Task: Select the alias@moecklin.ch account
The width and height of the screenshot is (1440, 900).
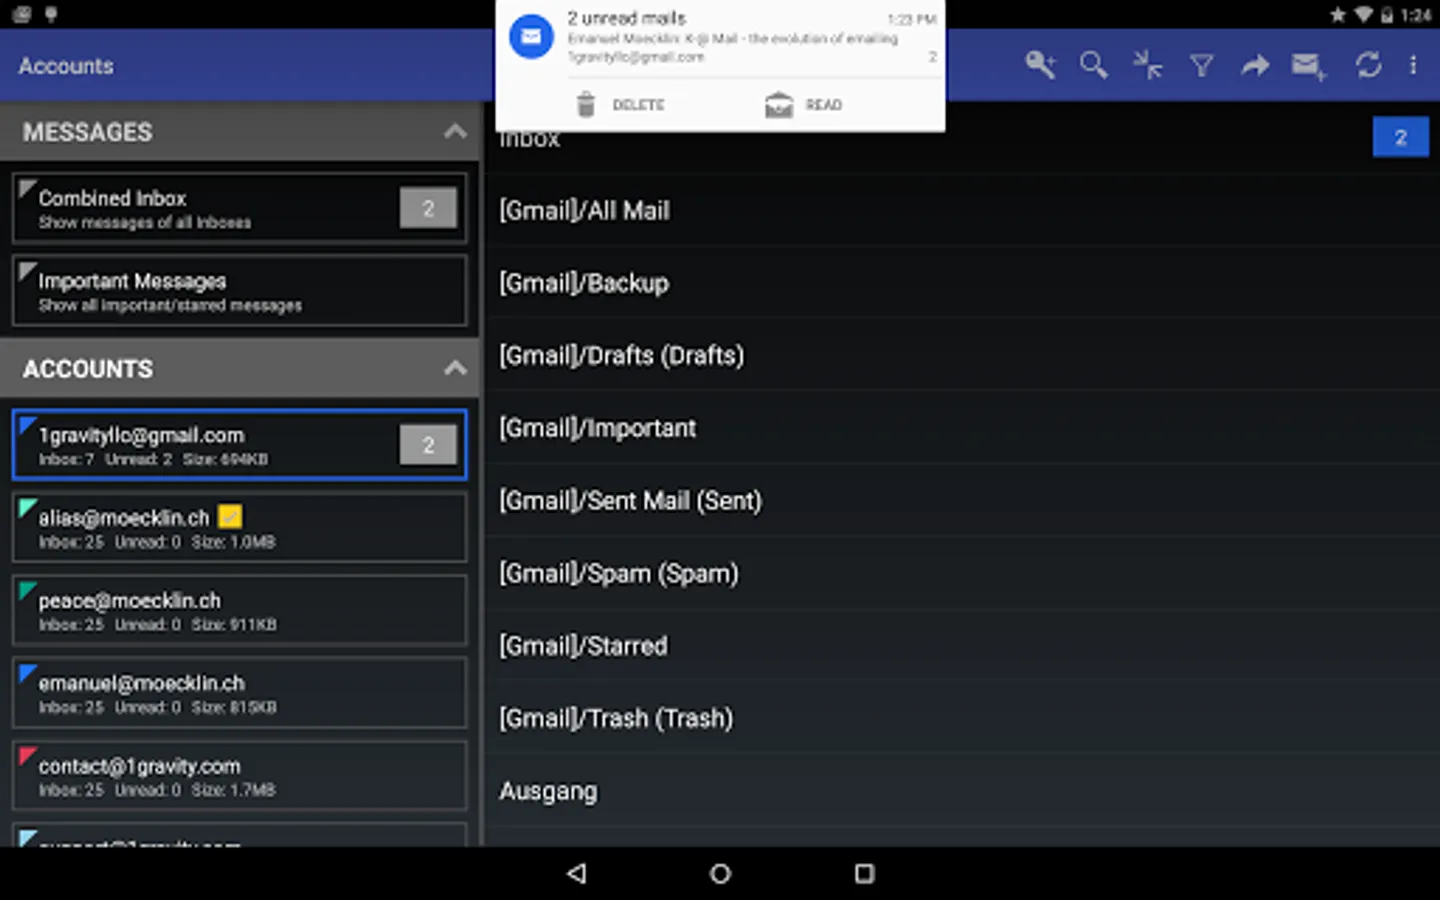Action: click(239, 527)
